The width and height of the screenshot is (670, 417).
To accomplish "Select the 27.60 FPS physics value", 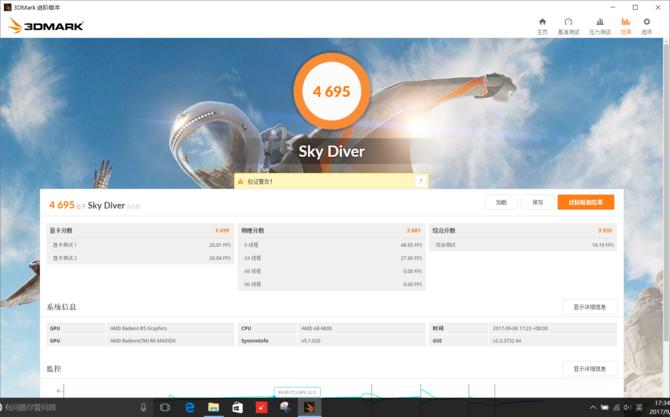I will [x=411, y=258].
